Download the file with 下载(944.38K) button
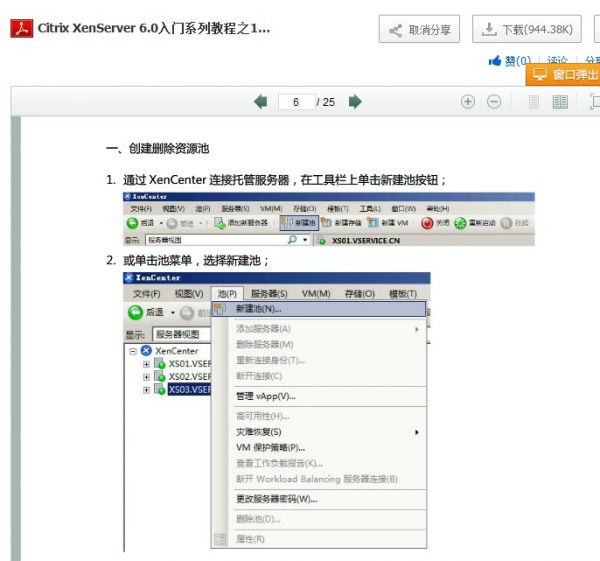 click(x=527, y=29)
